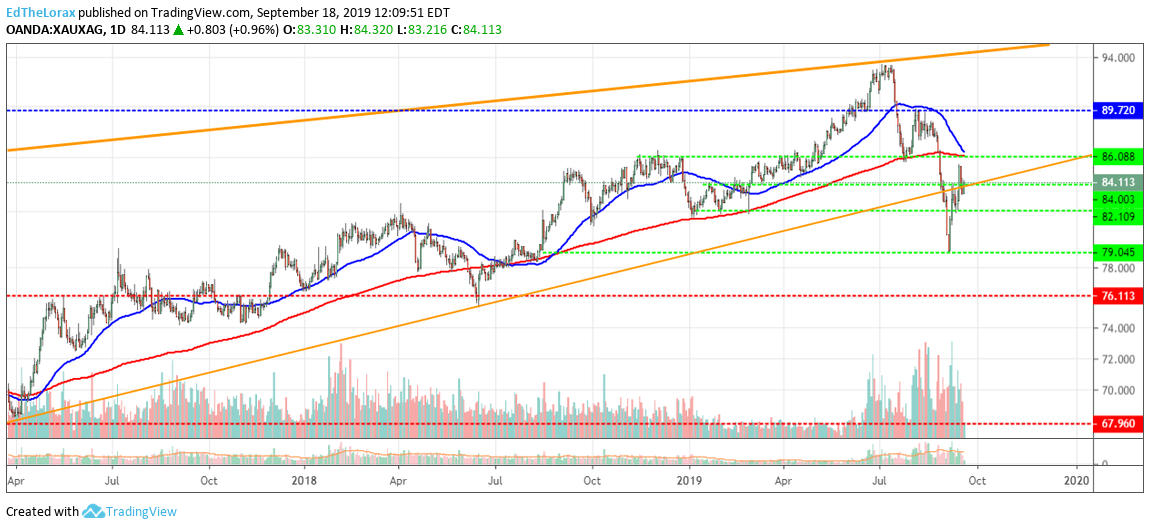
Task: Click the TradingView cloud logo icon
Action: (x=93, y=511)
